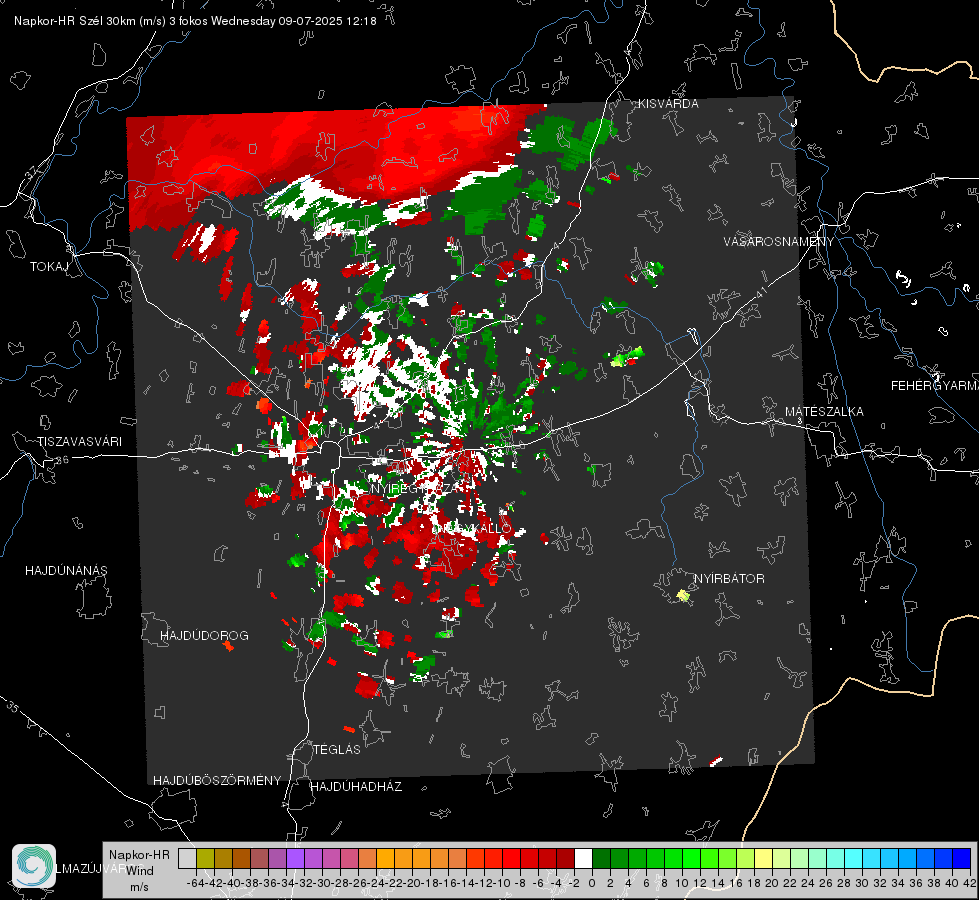This screenshot has height=900, width=979.
Task: Pick the deep blue 40 to 42 swatch
Action: click(x=962, y=858)
